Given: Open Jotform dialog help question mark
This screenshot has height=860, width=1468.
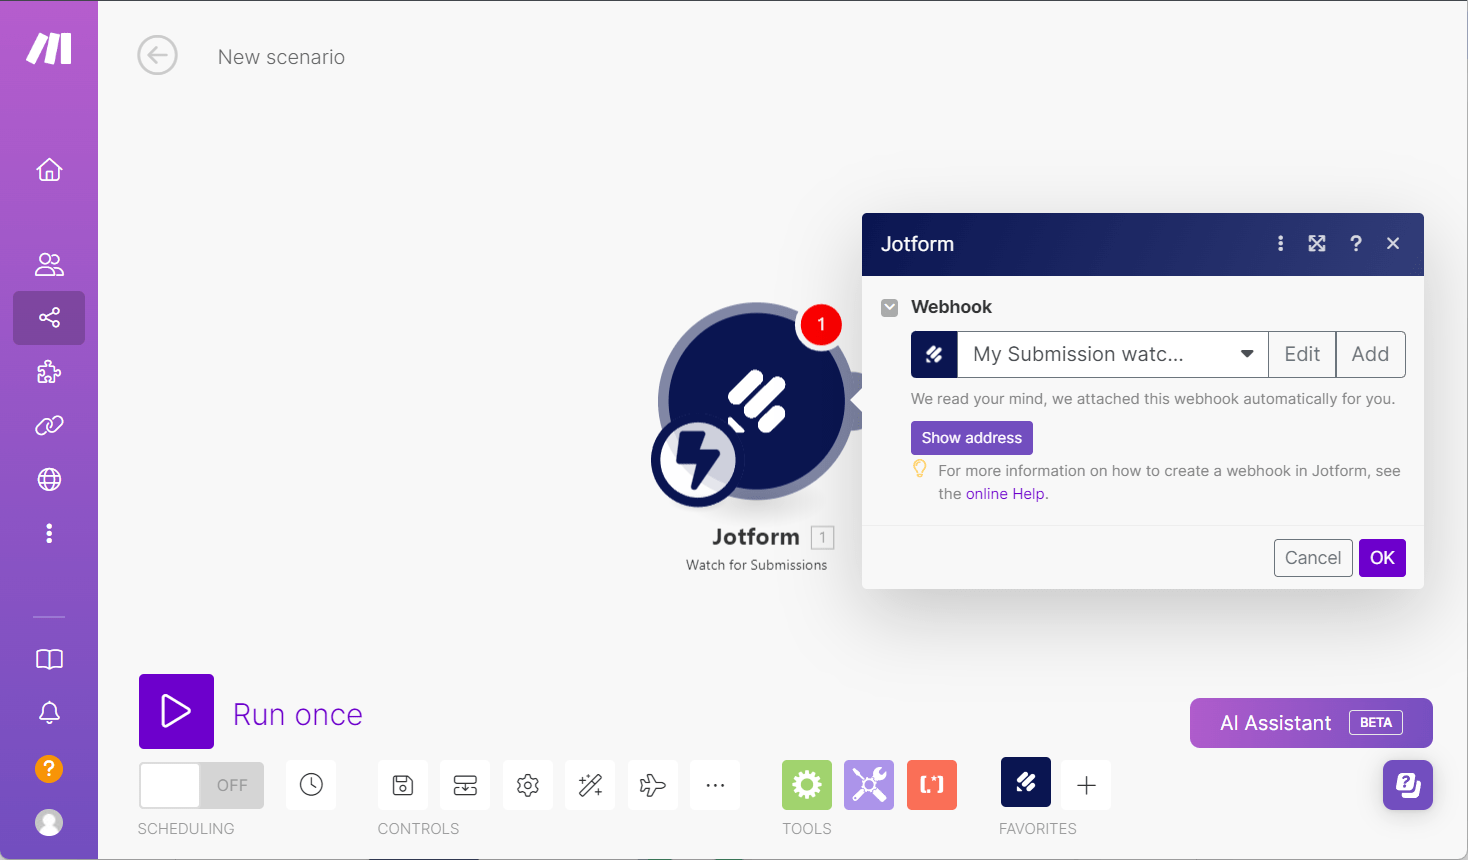Looking at the screenshot, I should [1356, 243].
